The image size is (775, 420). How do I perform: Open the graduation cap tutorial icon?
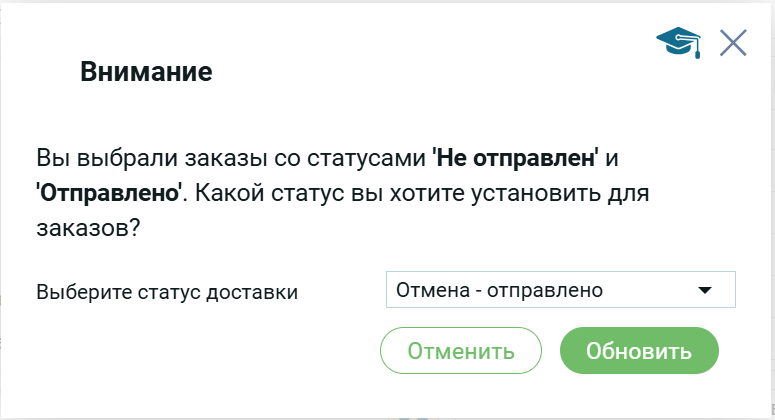tap(678, 42)
